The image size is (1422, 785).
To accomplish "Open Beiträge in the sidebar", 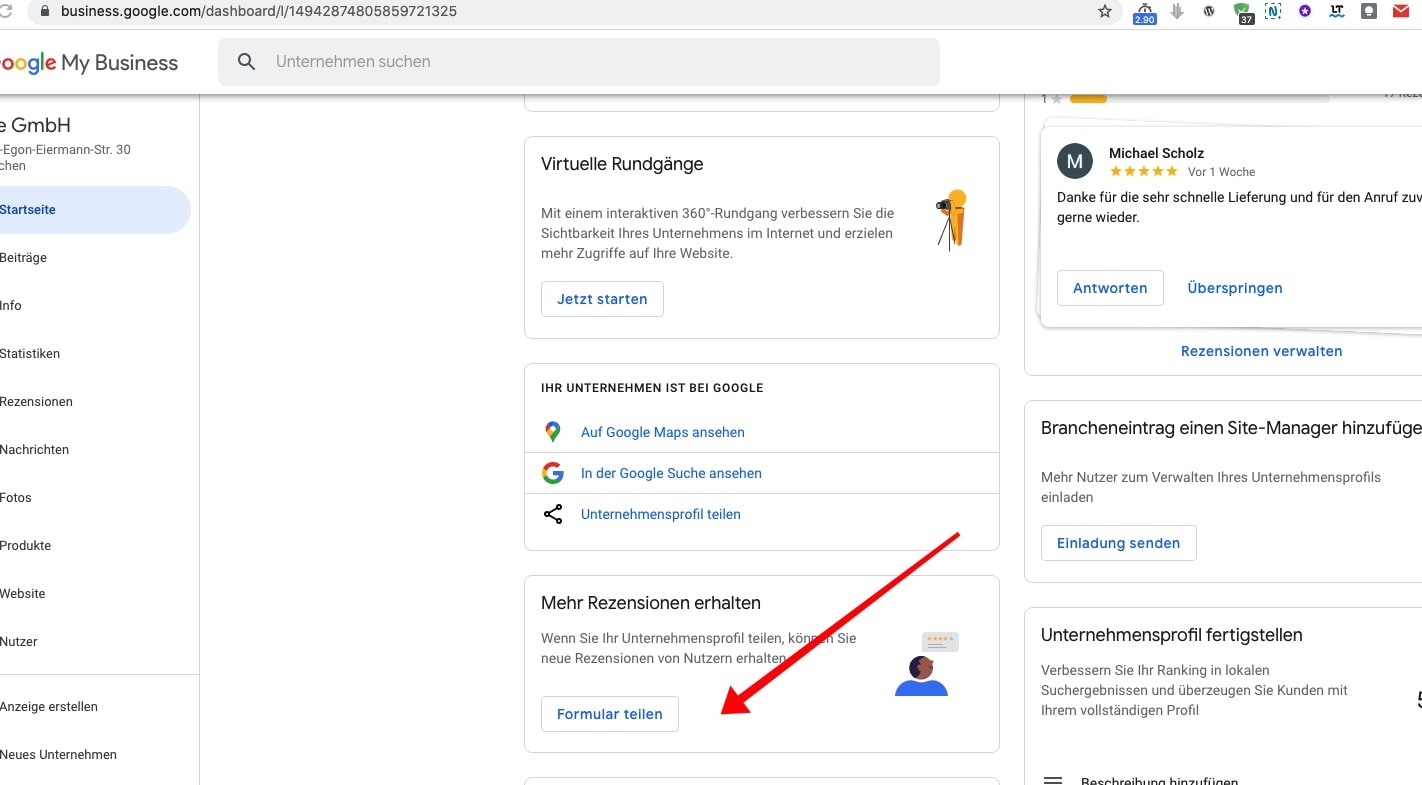I will [24, 258].
